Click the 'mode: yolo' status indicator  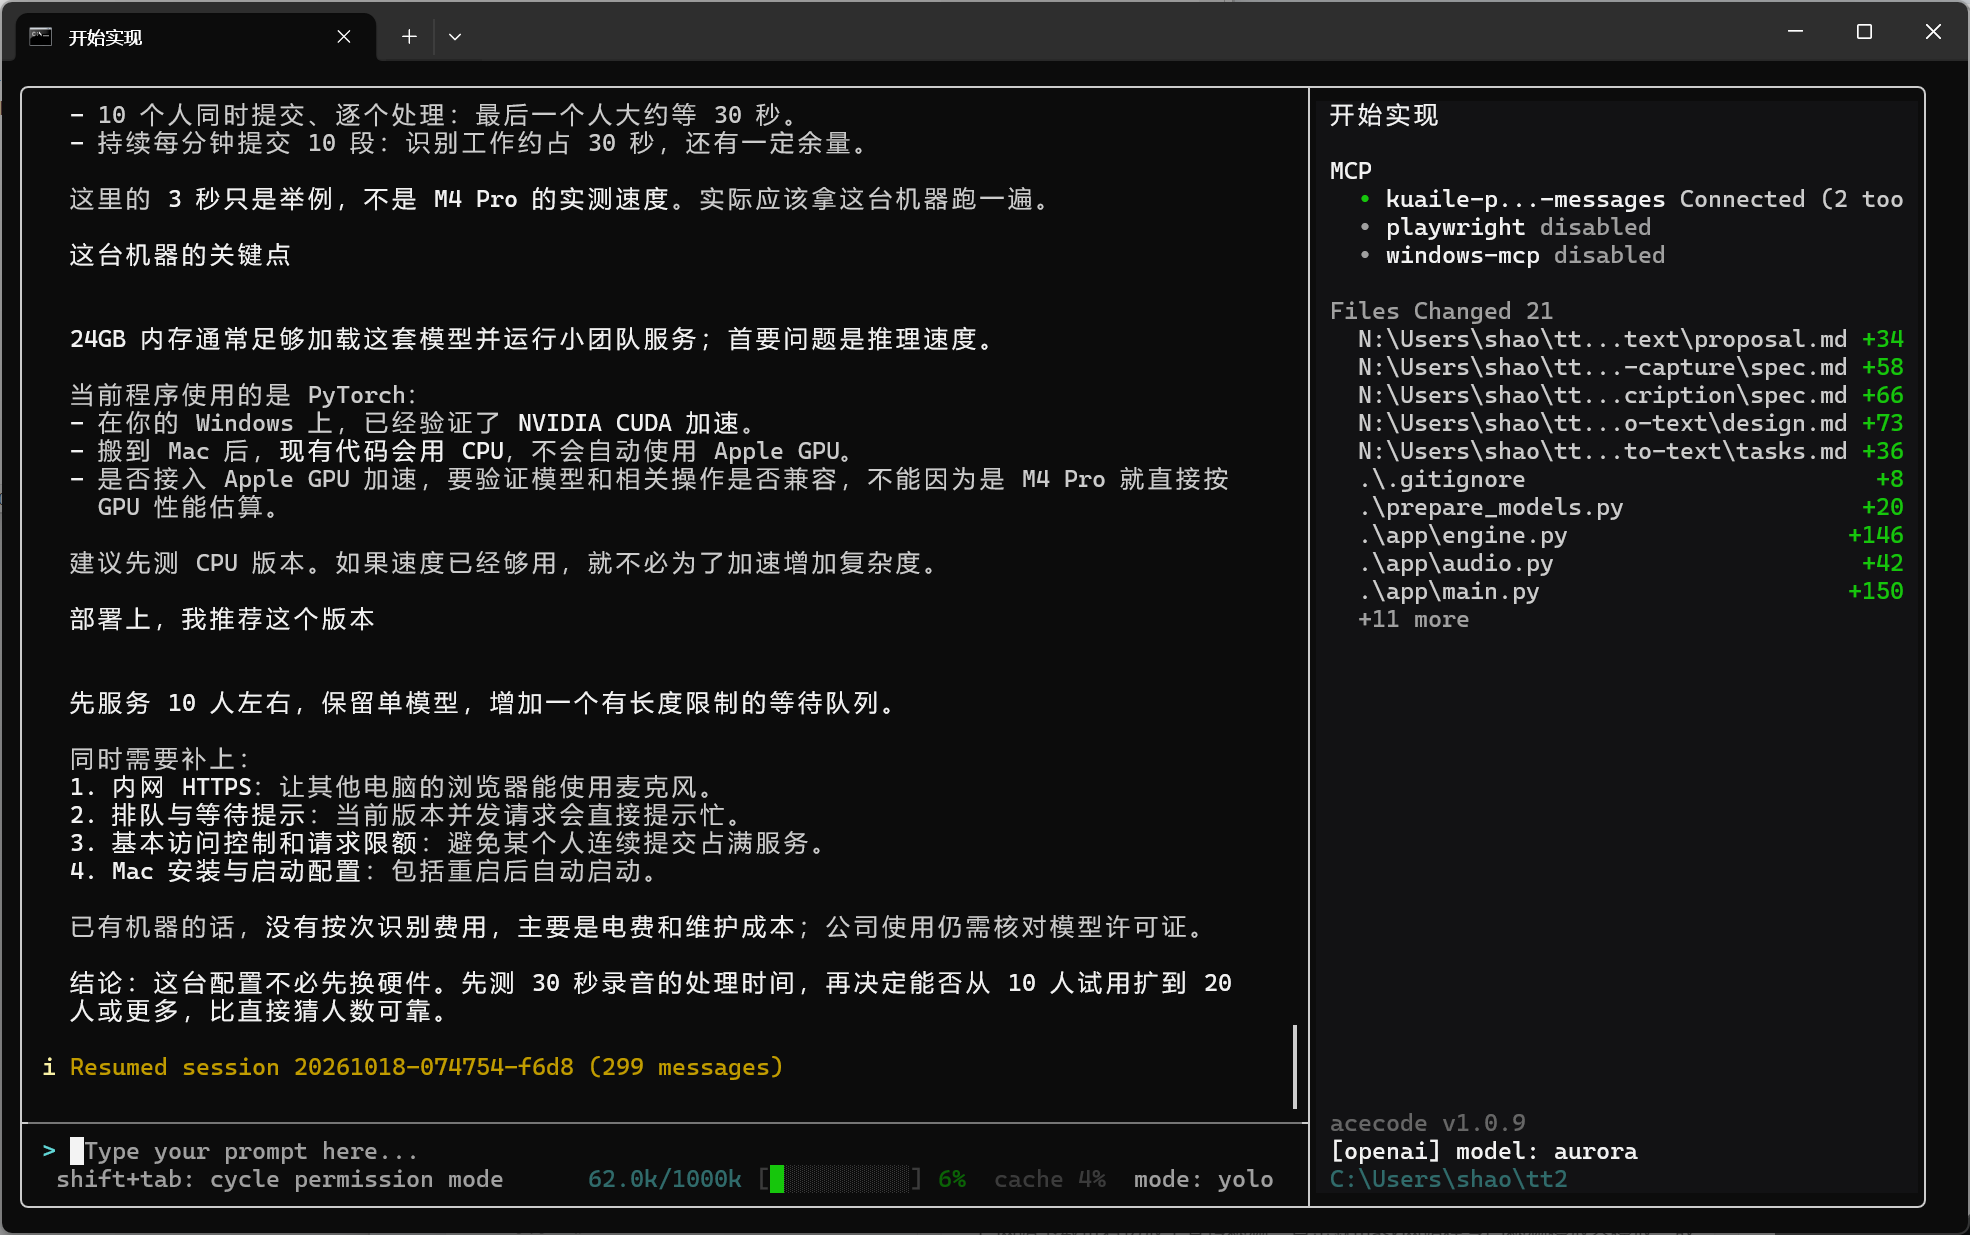[1203, 1179]
